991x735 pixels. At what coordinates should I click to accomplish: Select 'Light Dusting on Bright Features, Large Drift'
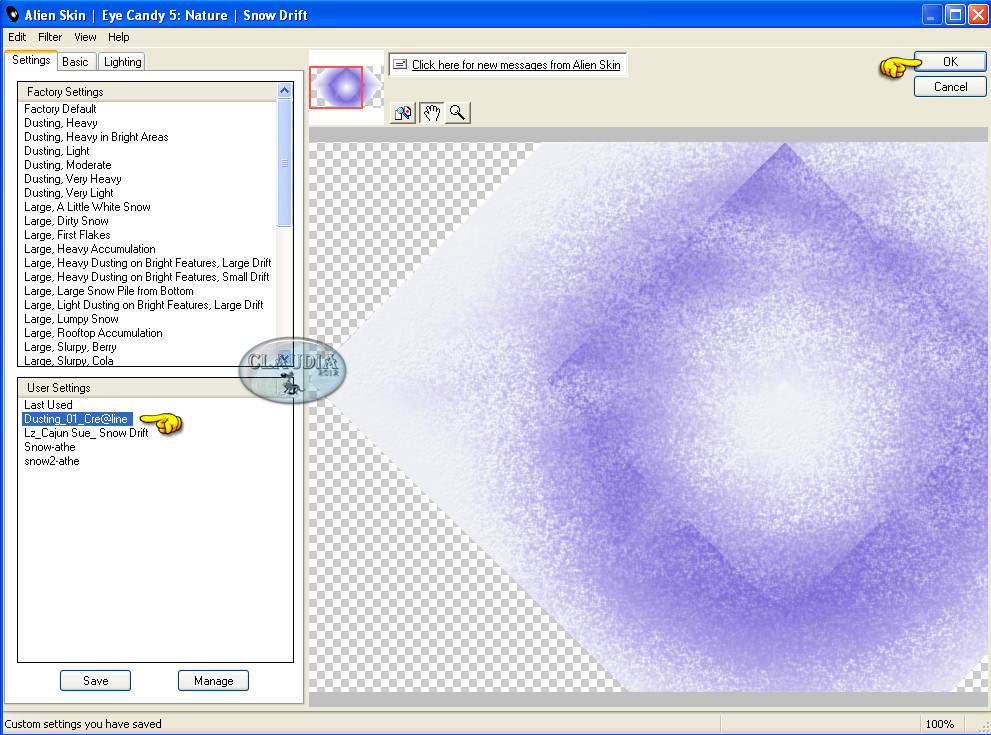143,305
